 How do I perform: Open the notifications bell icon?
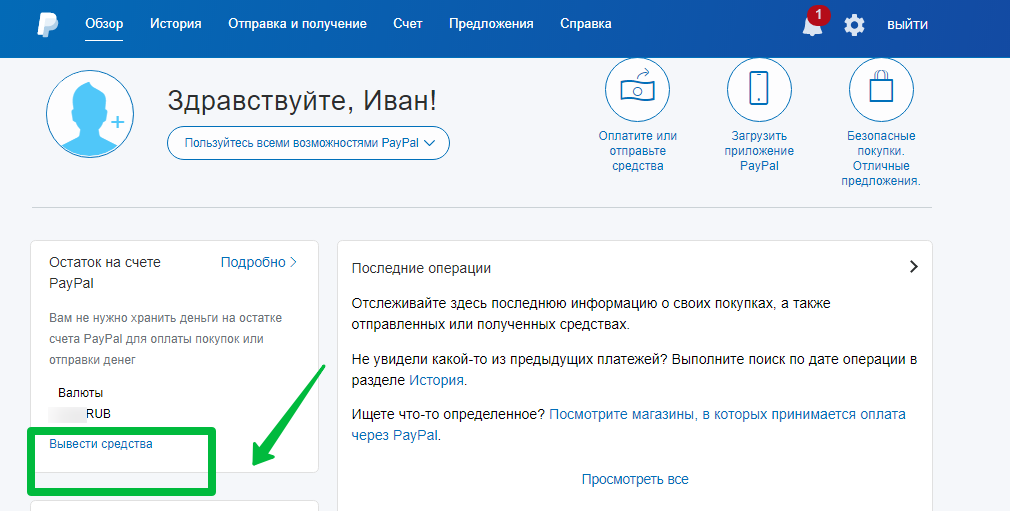[x=813, y=25]
